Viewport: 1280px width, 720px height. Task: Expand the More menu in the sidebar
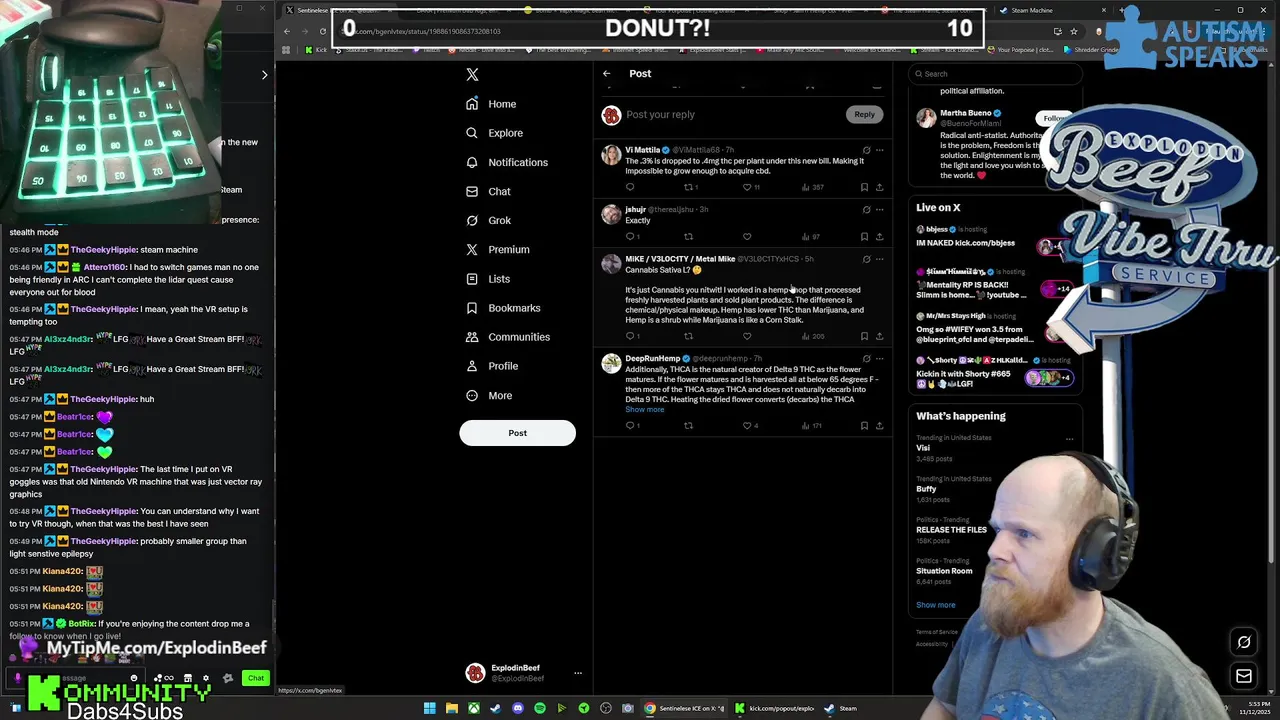point(489,395)
